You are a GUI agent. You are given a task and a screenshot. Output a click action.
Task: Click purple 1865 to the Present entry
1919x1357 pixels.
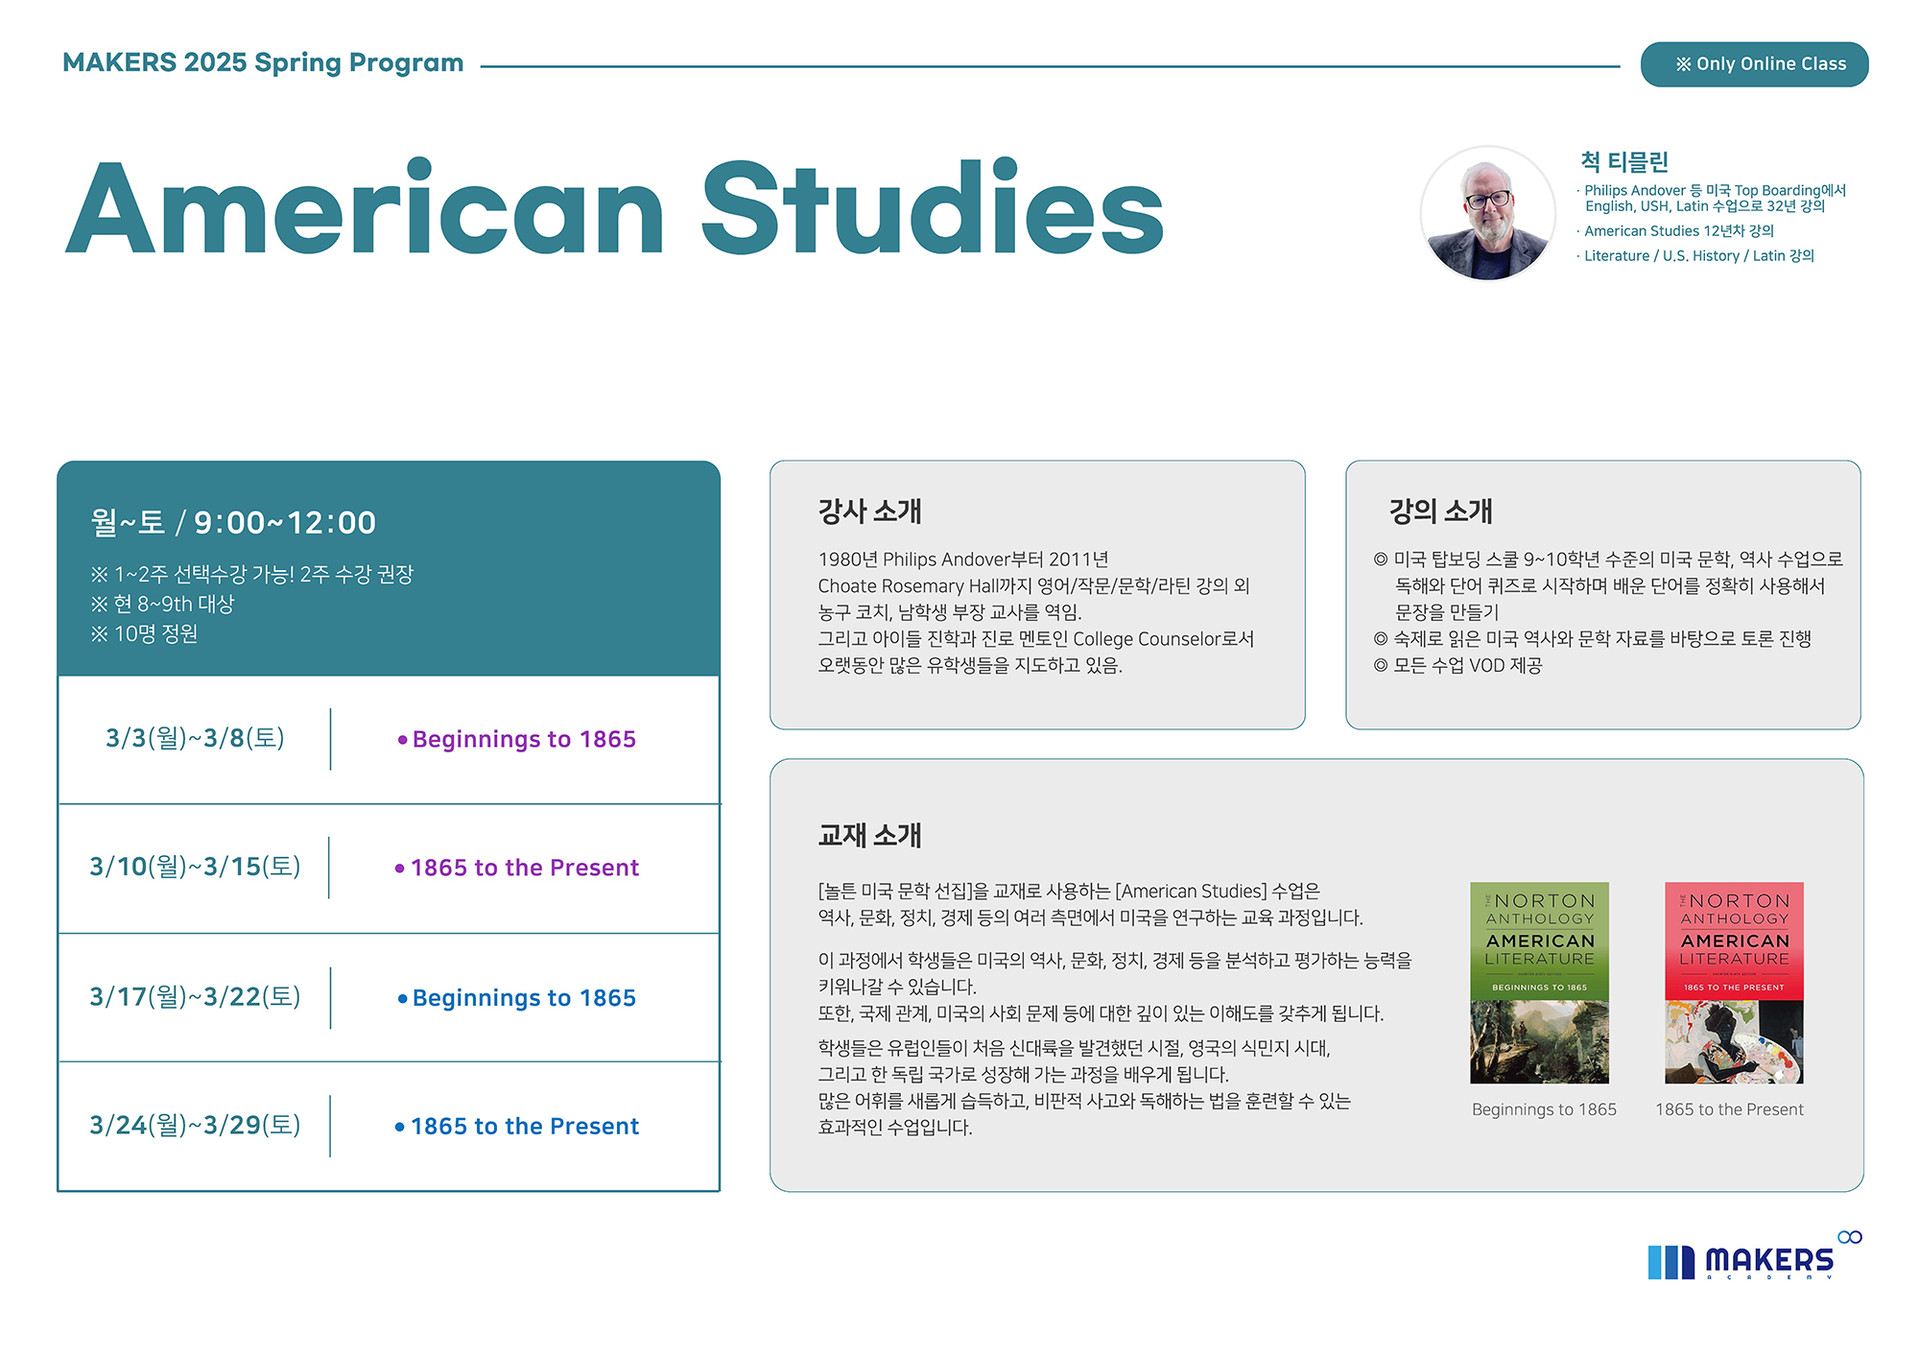pos(516,867)
